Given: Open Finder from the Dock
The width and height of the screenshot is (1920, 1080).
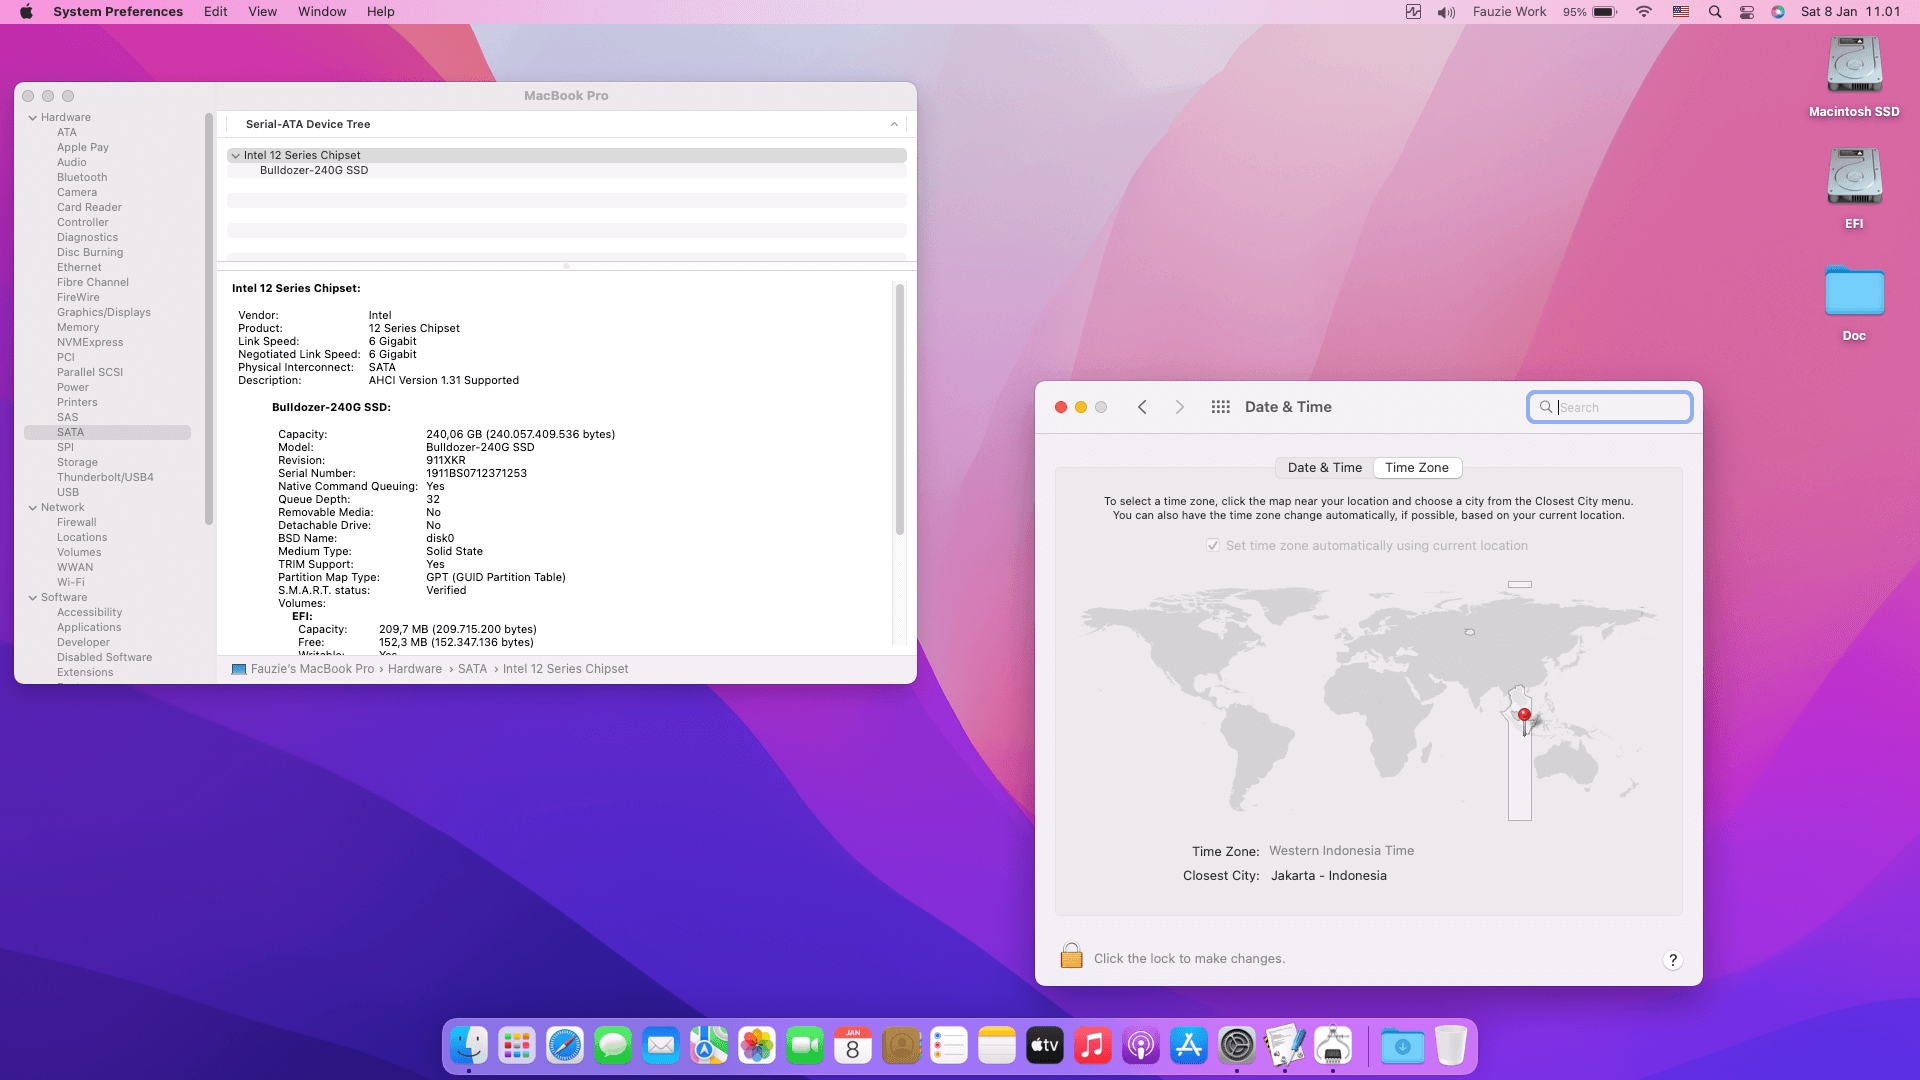Looking at the screenshot, I should click(469, 1046).
